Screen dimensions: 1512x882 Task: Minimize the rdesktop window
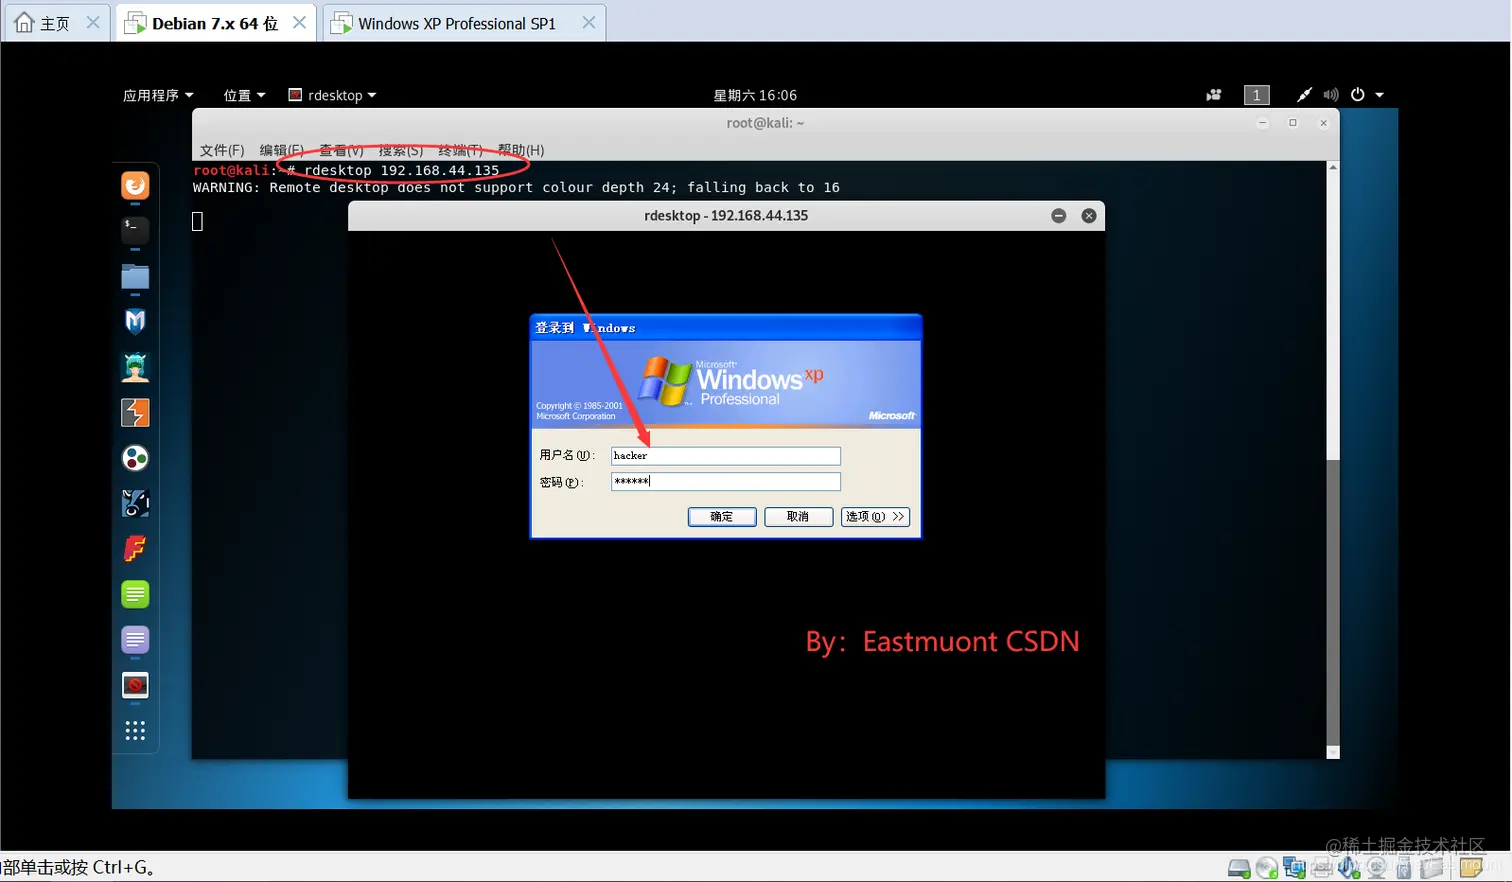(1059, 216)
